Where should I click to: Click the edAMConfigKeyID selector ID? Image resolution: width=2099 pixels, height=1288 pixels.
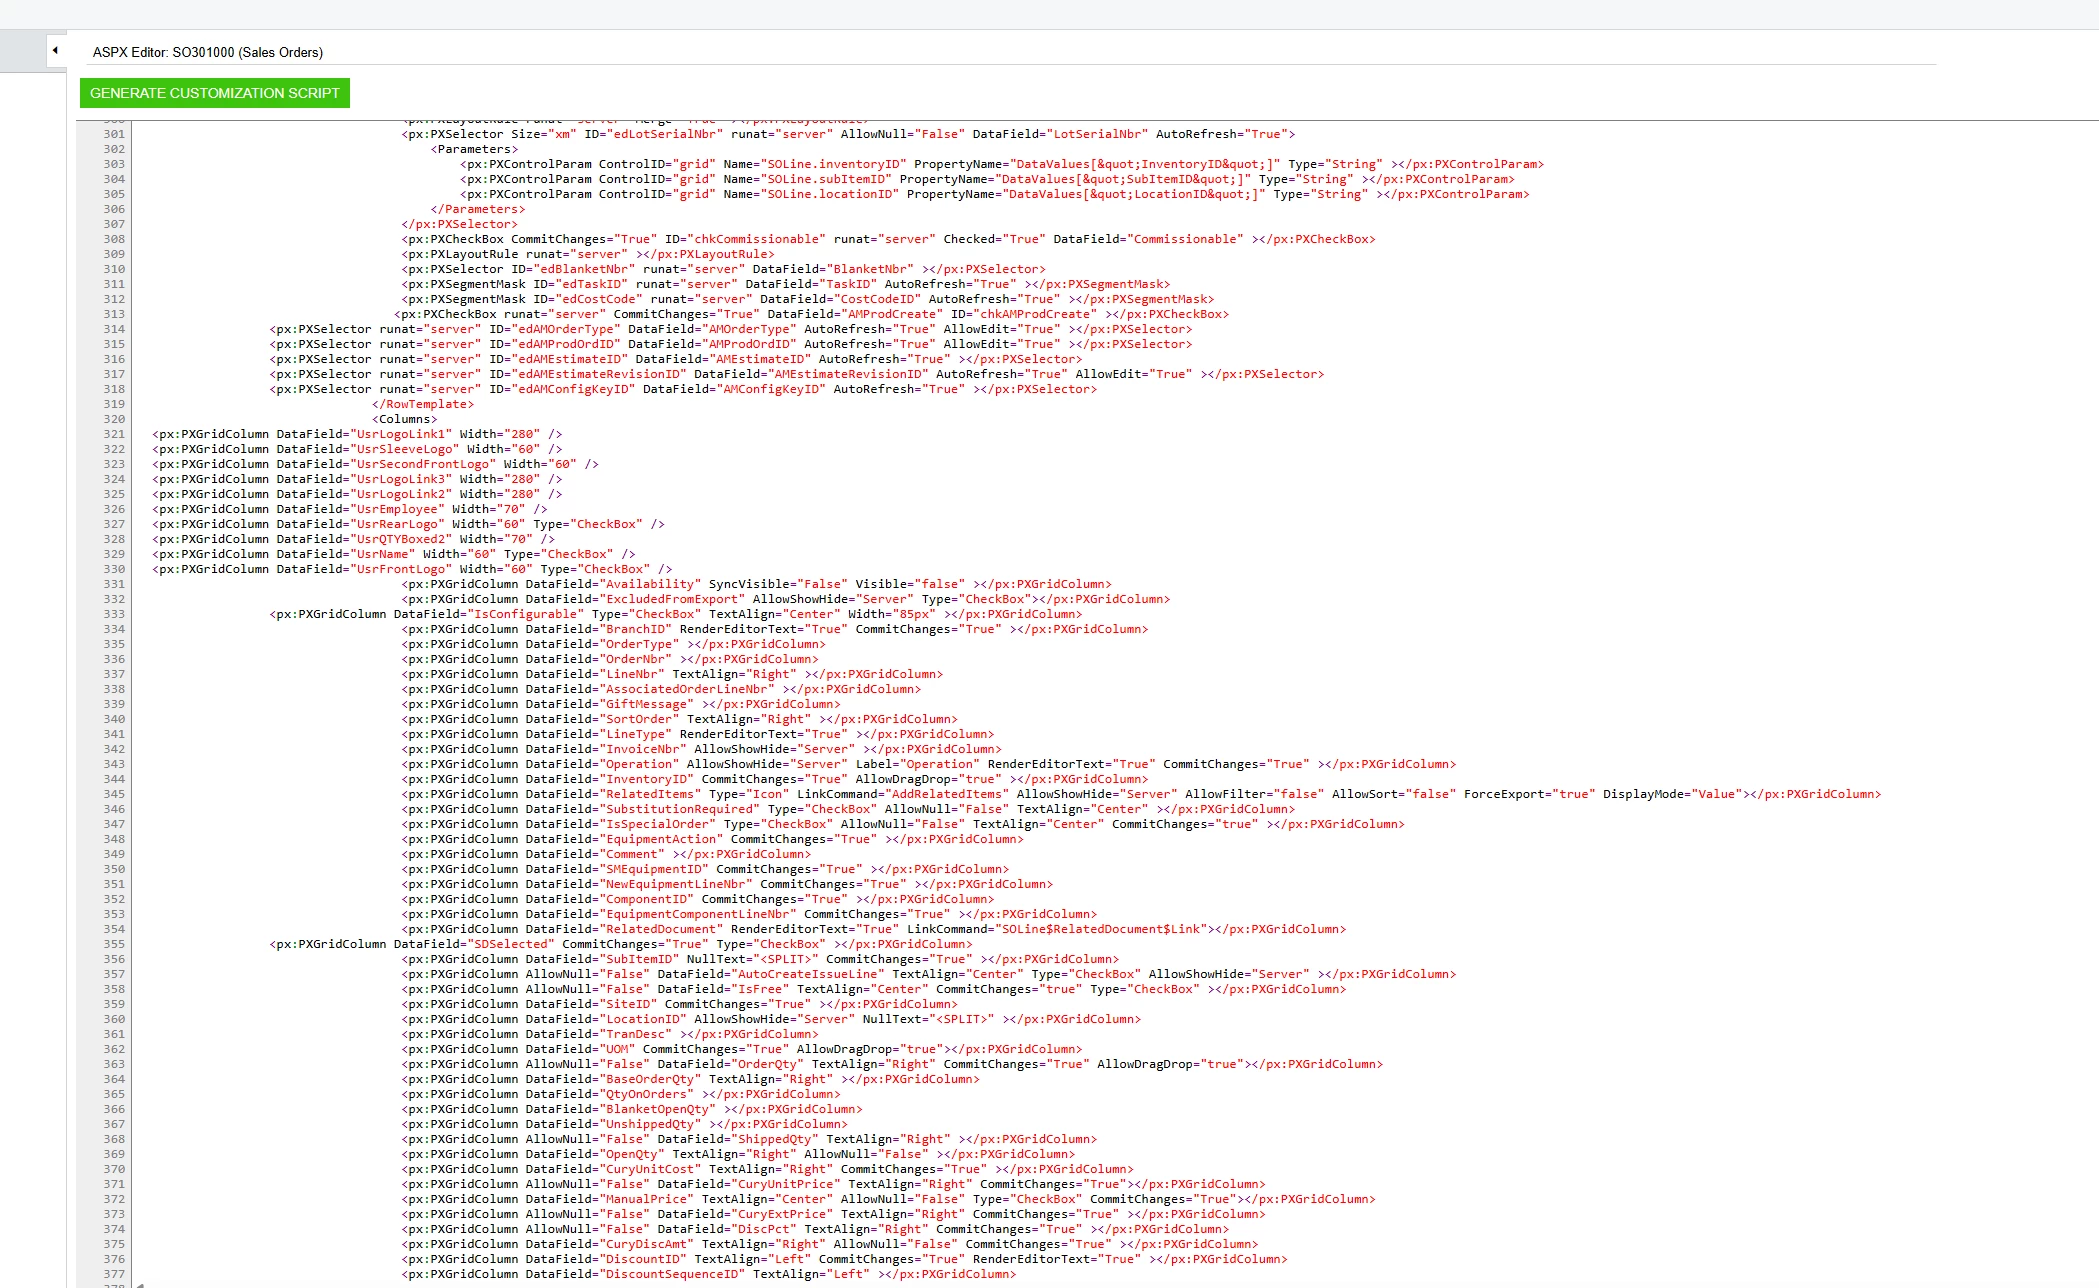(575, 389)
